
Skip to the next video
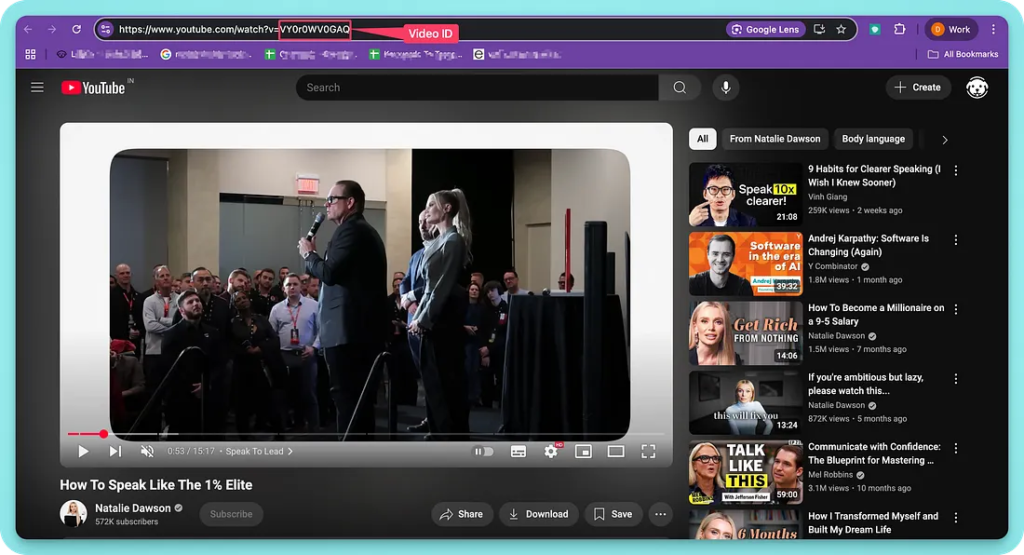click(115, 451)
